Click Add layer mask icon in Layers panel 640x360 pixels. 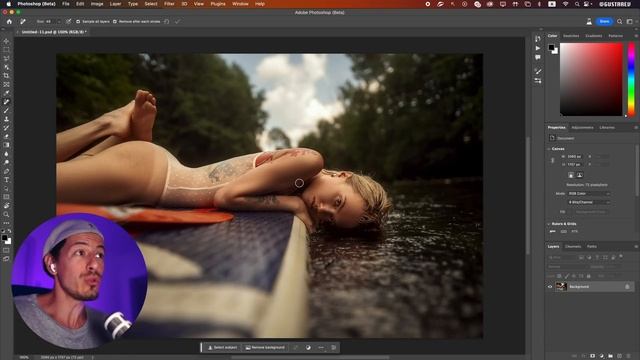(592, 356)
